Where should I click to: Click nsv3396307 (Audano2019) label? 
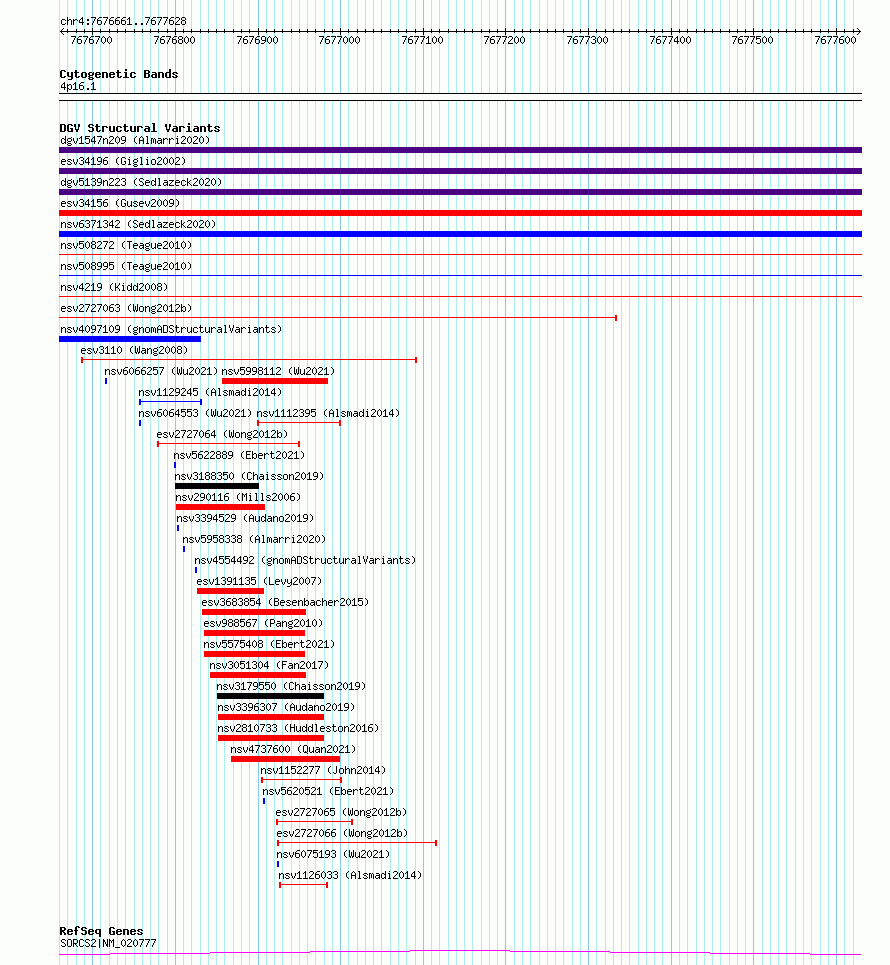286,707
